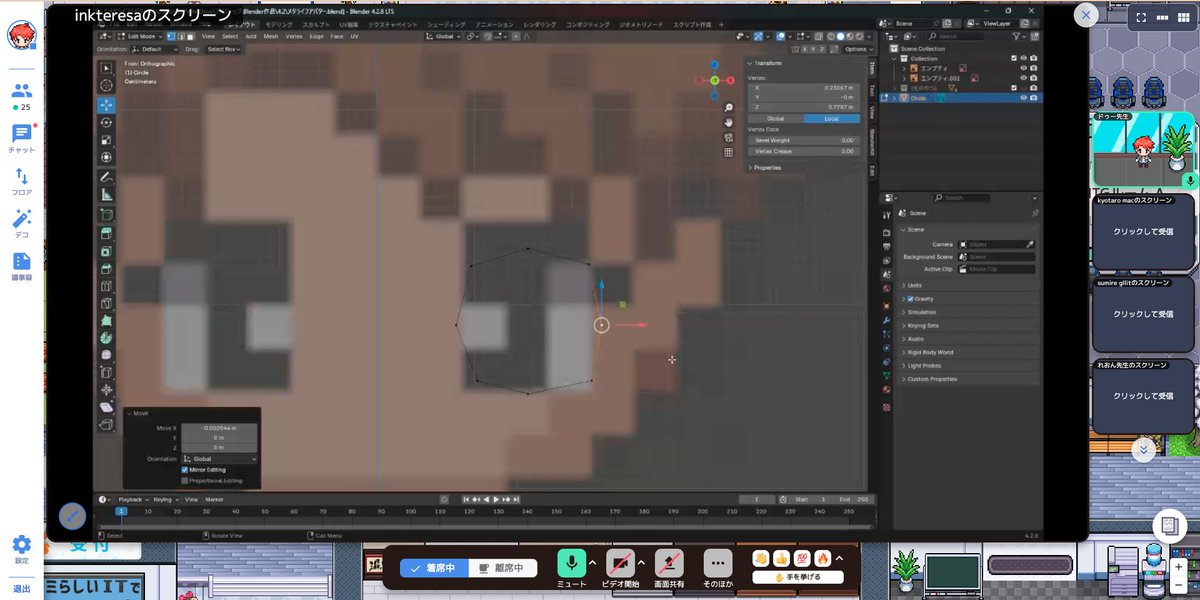Select the Spin tool icon

pyautogui.click(x=106, y=338)
